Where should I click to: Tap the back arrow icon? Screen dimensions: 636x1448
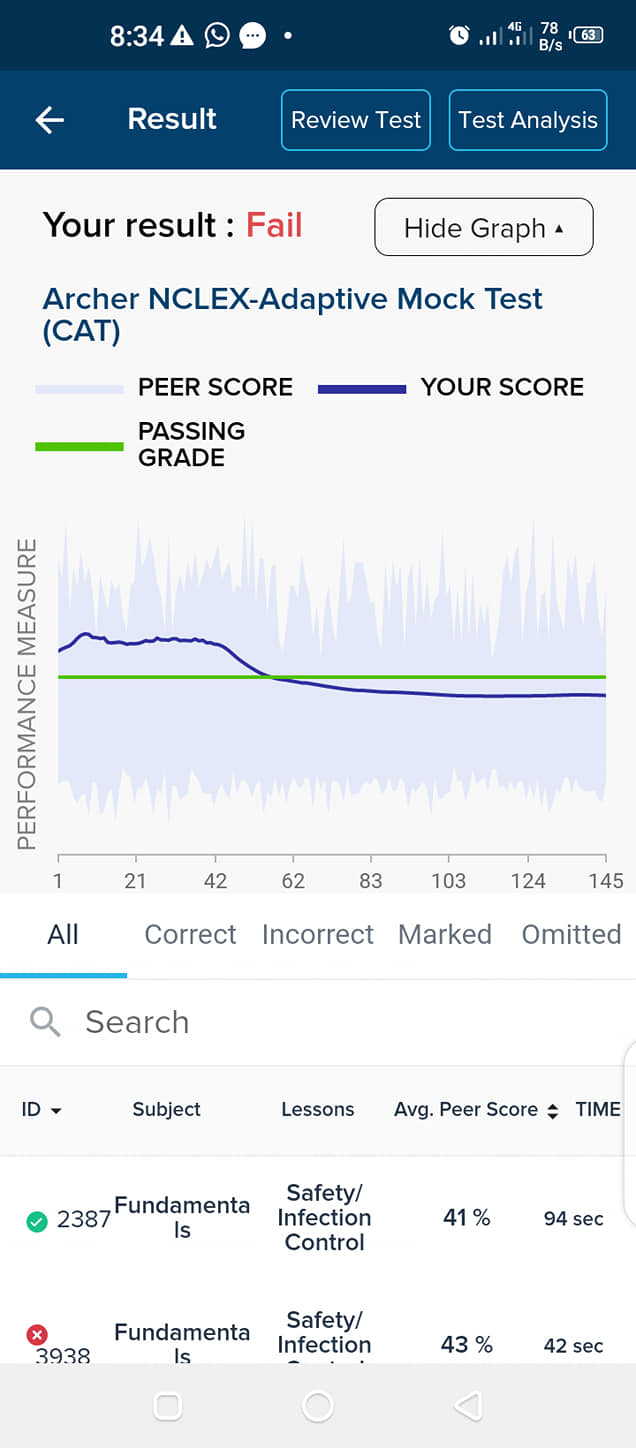coord(50,120)
